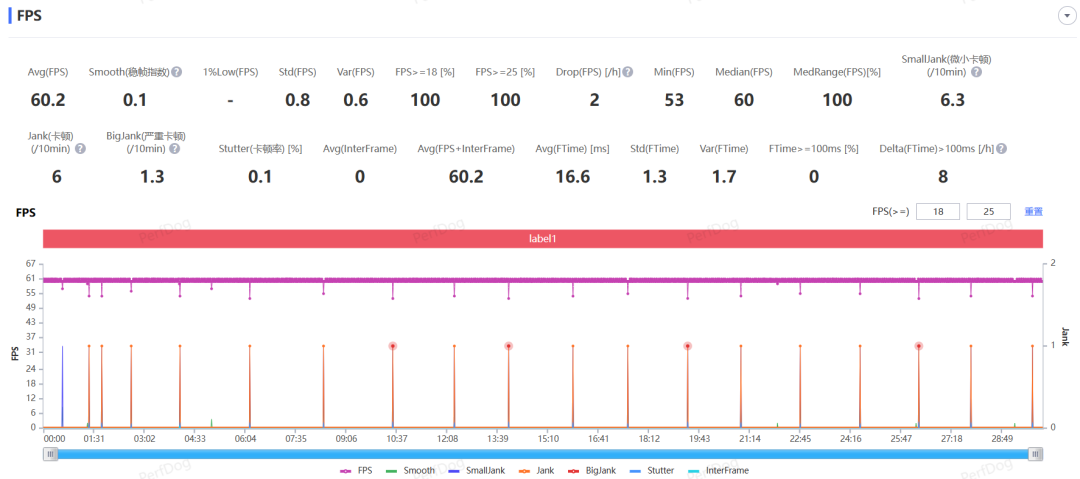
Task: Click the right handle of the time range slider
Action: coord(1036,453)
